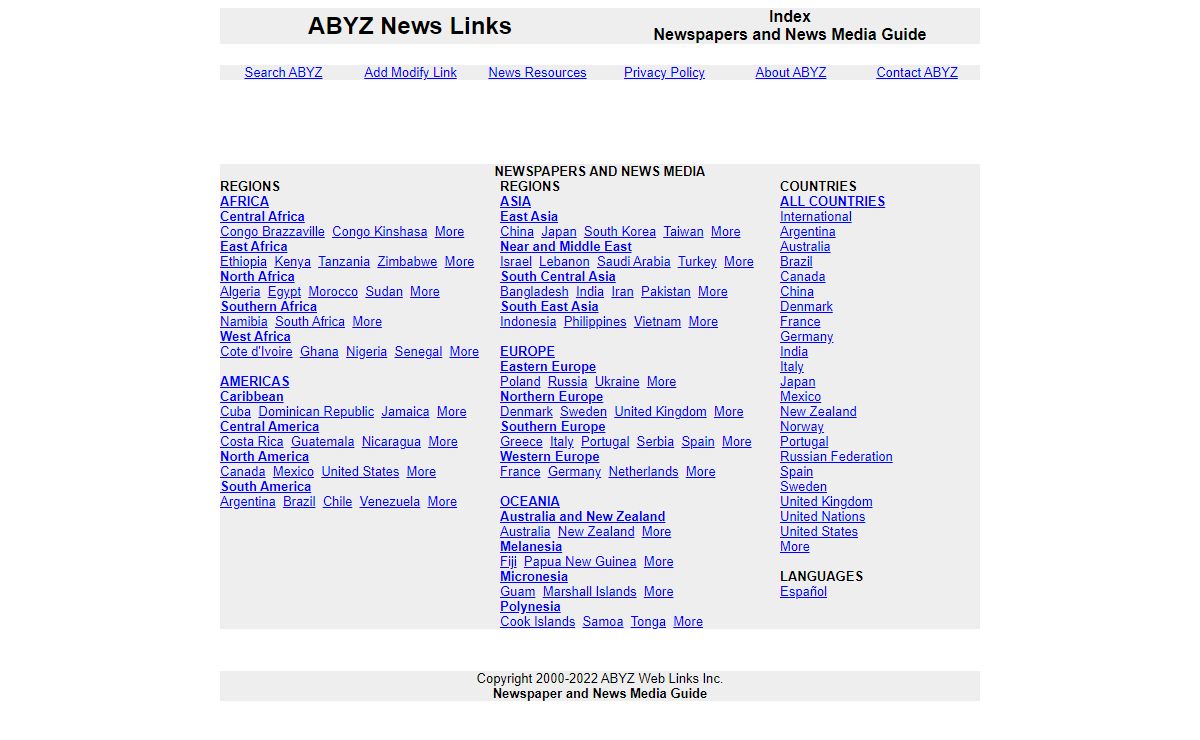
Task: Select Bangladesh under South Central Asia
Action: coord(534,291)
